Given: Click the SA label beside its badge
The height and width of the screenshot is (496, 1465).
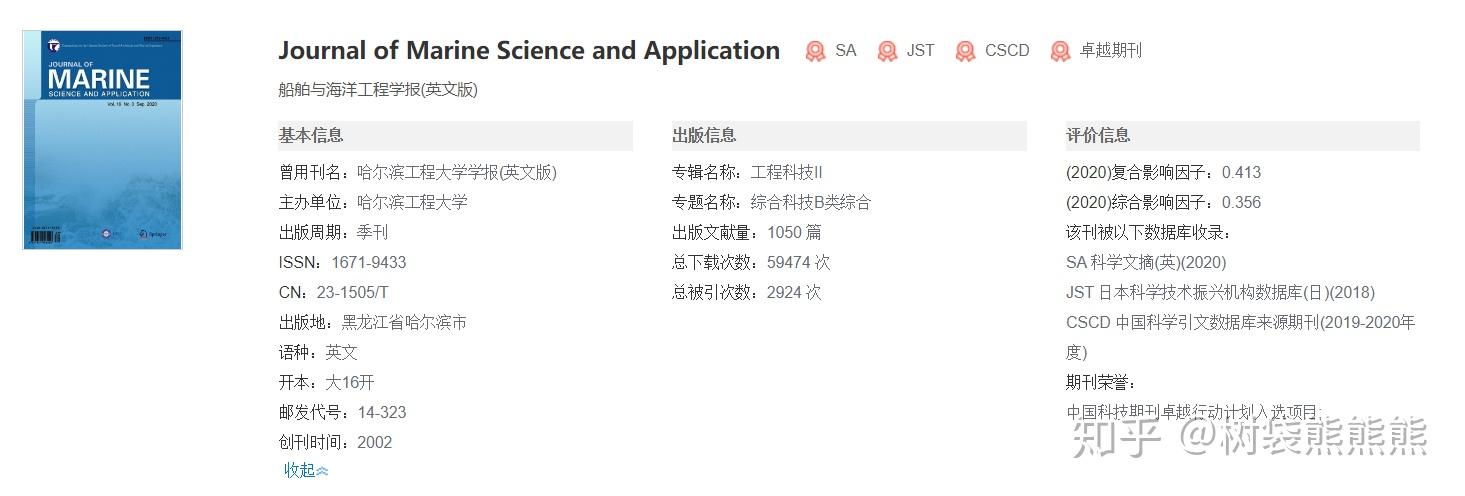Looking at the screenshot, I should [x=846, y=50].
